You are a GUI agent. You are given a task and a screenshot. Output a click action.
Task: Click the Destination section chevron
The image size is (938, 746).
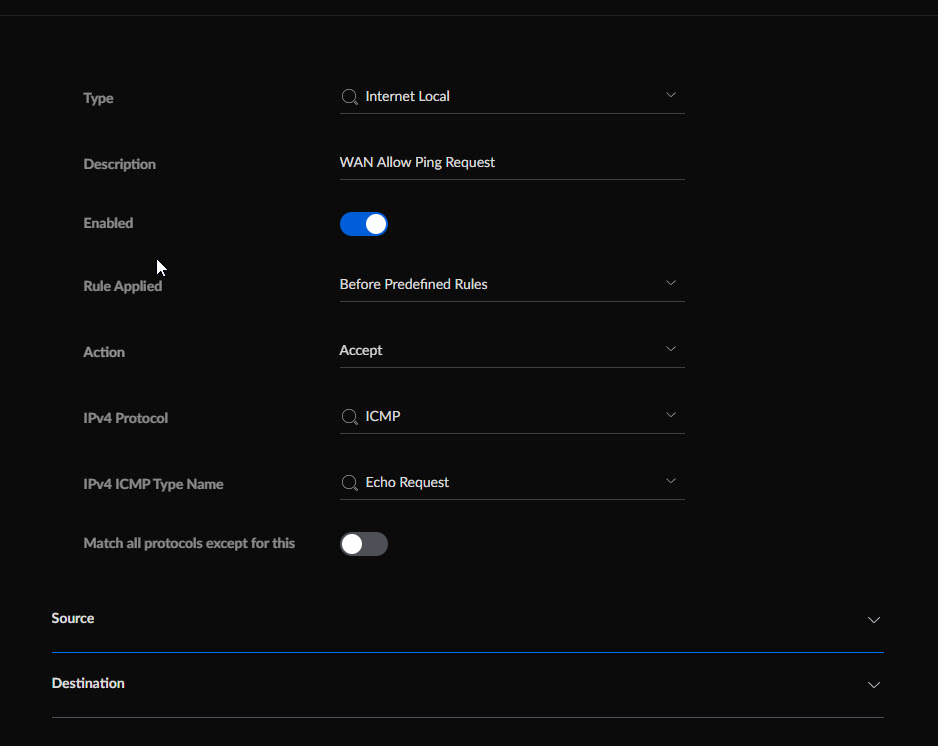[874, 684]
